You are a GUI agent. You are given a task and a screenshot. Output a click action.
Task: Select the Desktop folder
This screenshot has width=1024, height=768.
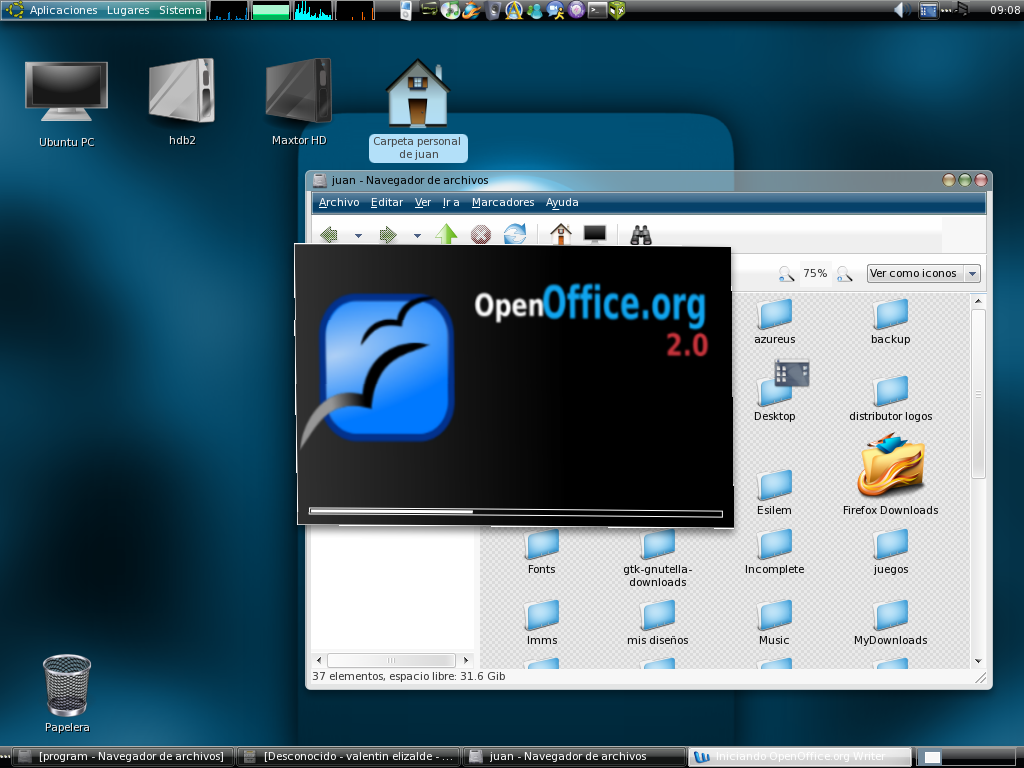click(775, 392)
